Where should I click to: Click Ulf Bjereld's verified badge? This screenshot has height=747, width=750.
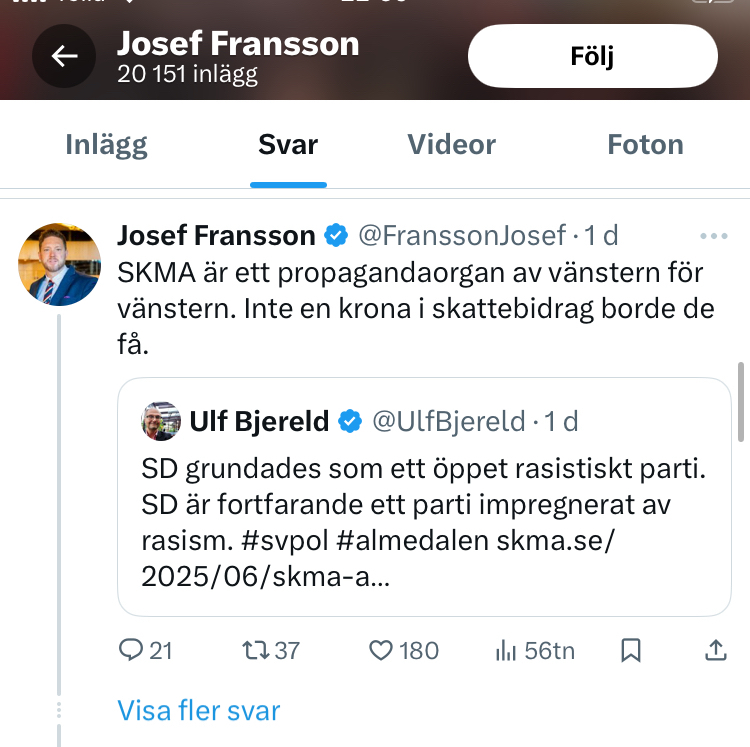point(349,421)
